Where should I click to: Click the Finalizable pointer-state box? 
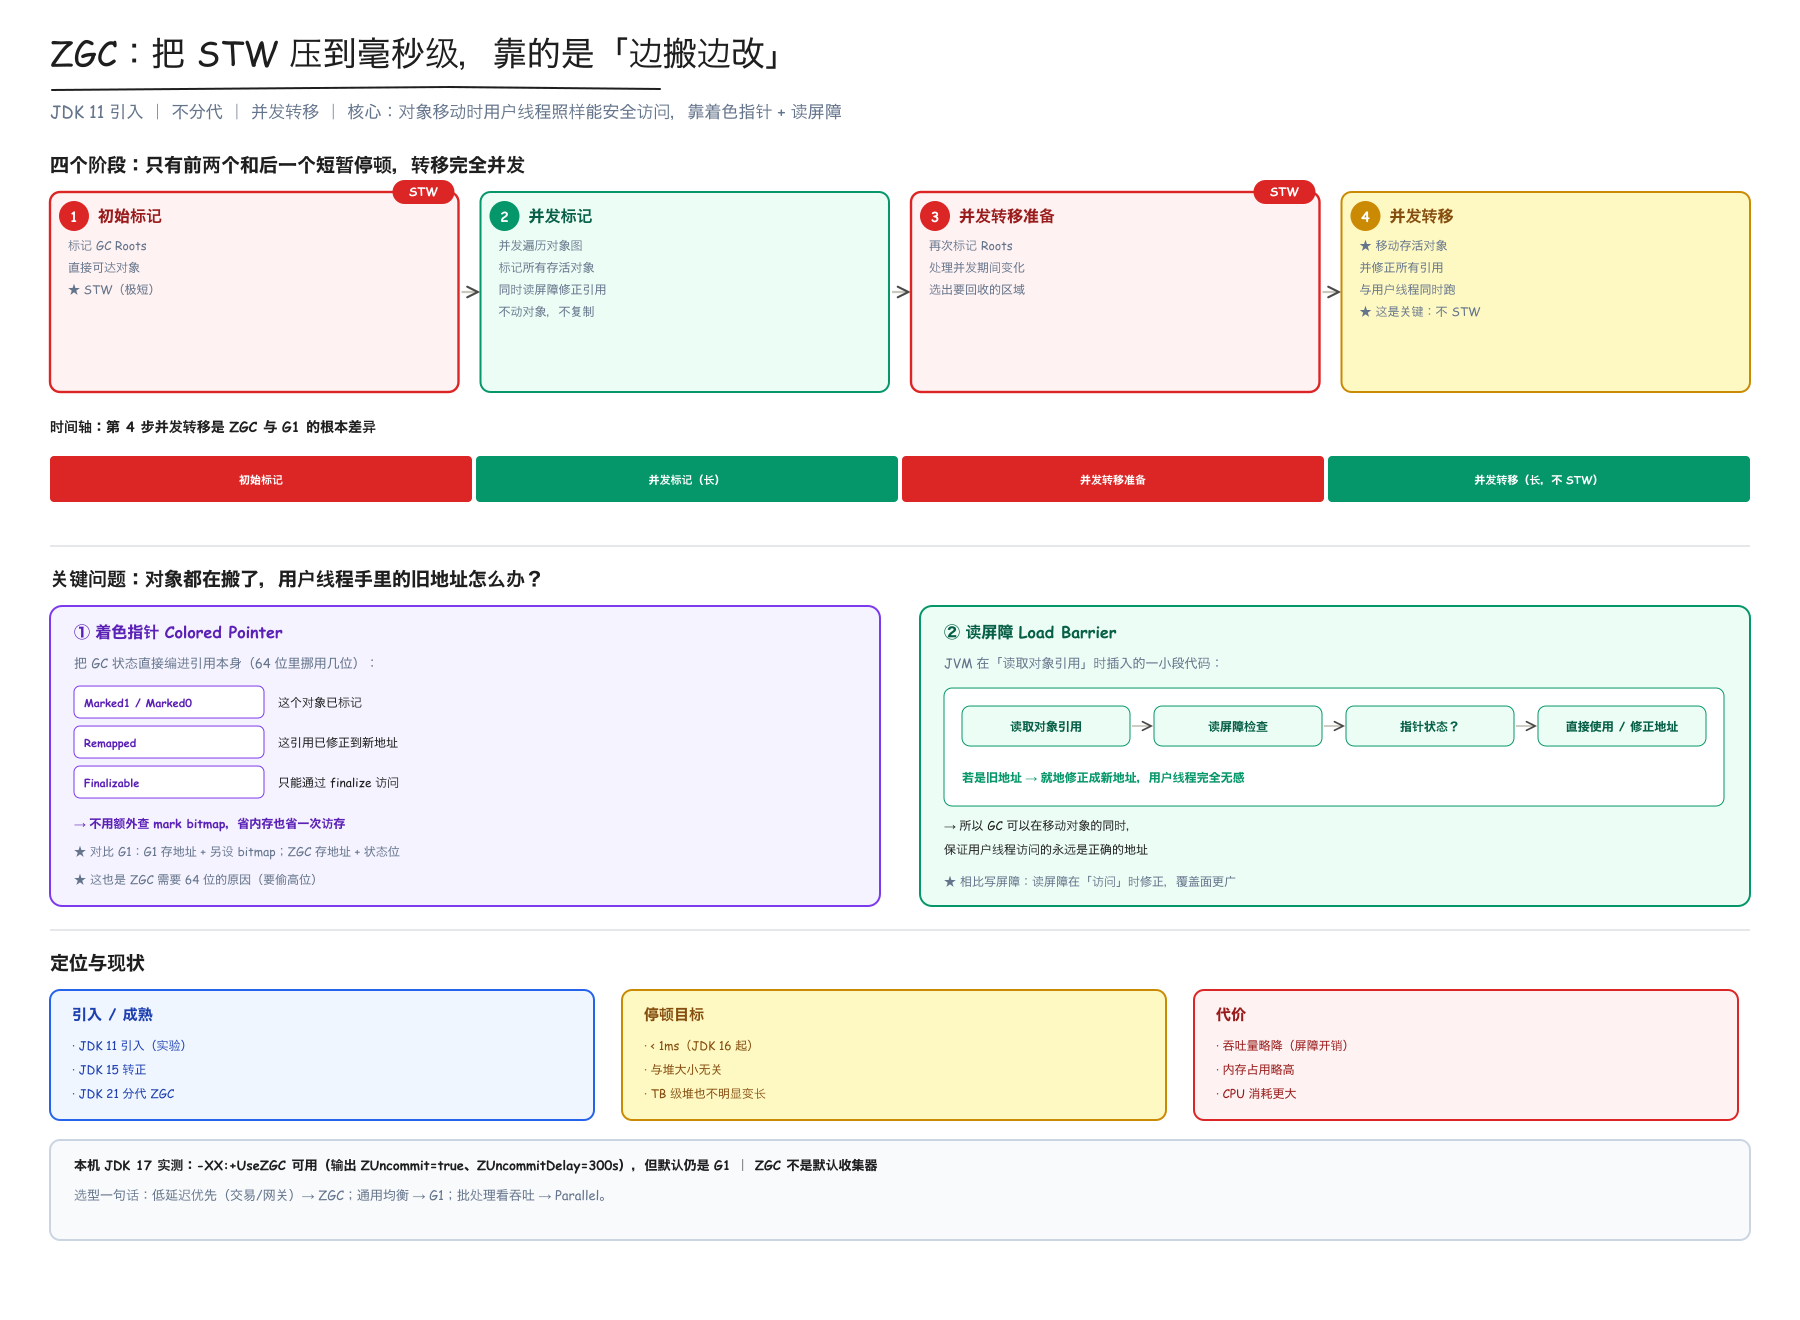169,782
